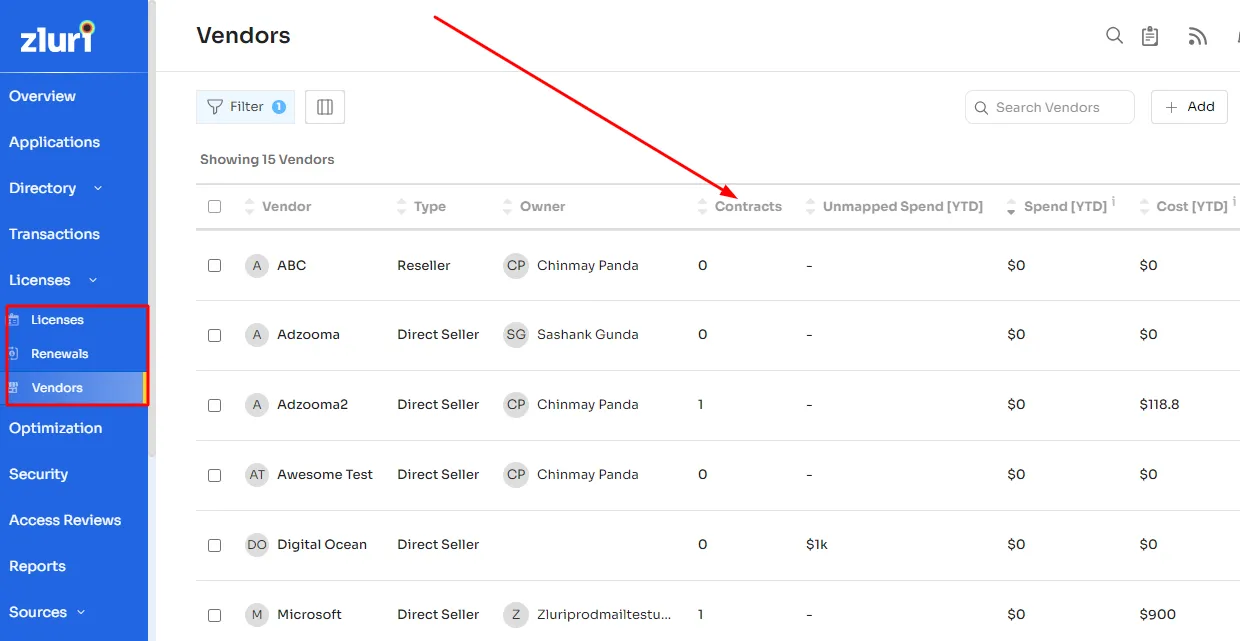Click the $900 cost for Microsoft
The width and height of the screenshot is (1240, 641).
pyautogui.click(x=1157, y=615)
